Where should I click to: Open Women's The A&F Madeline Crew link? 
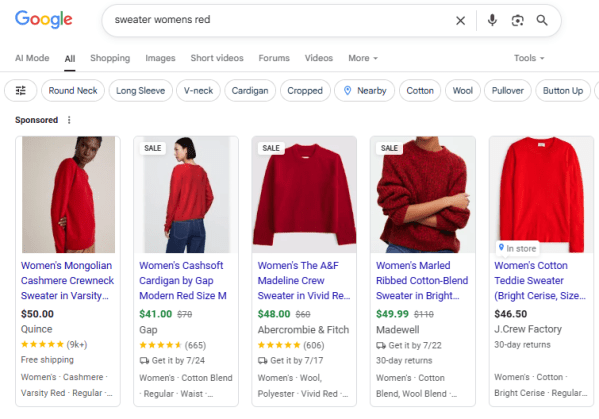304,281
